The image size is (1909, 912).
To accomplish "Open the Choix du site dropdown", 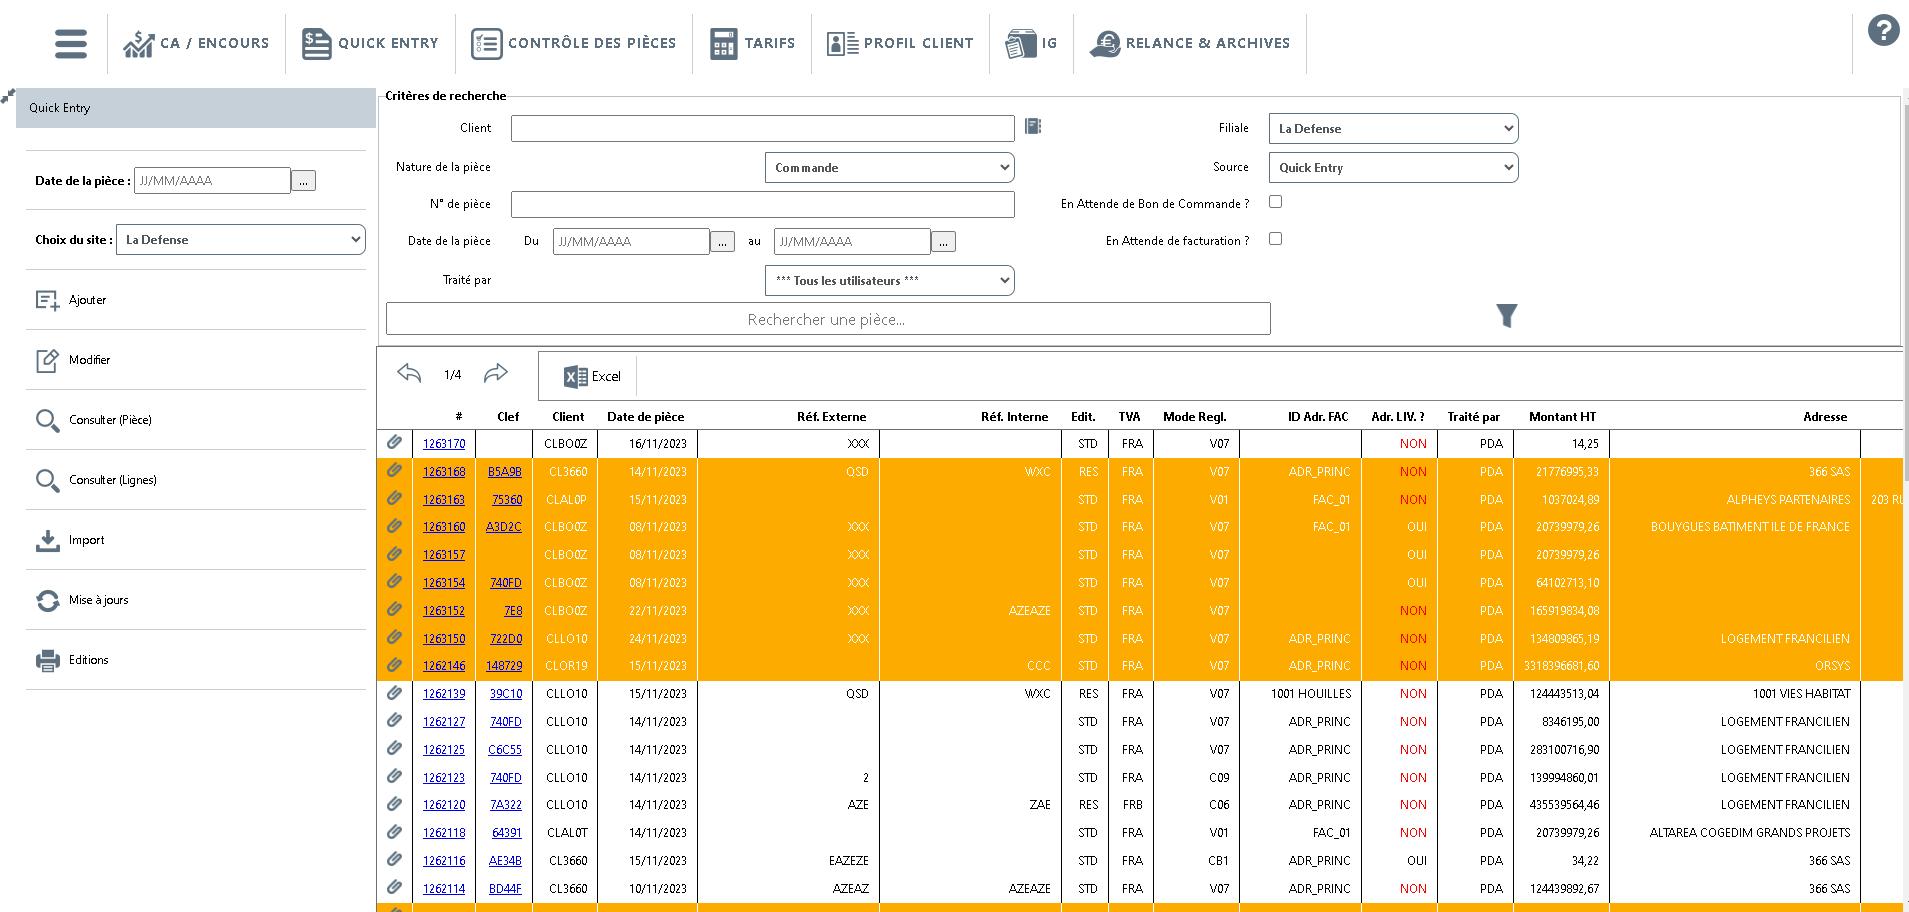I will (240, 240).
